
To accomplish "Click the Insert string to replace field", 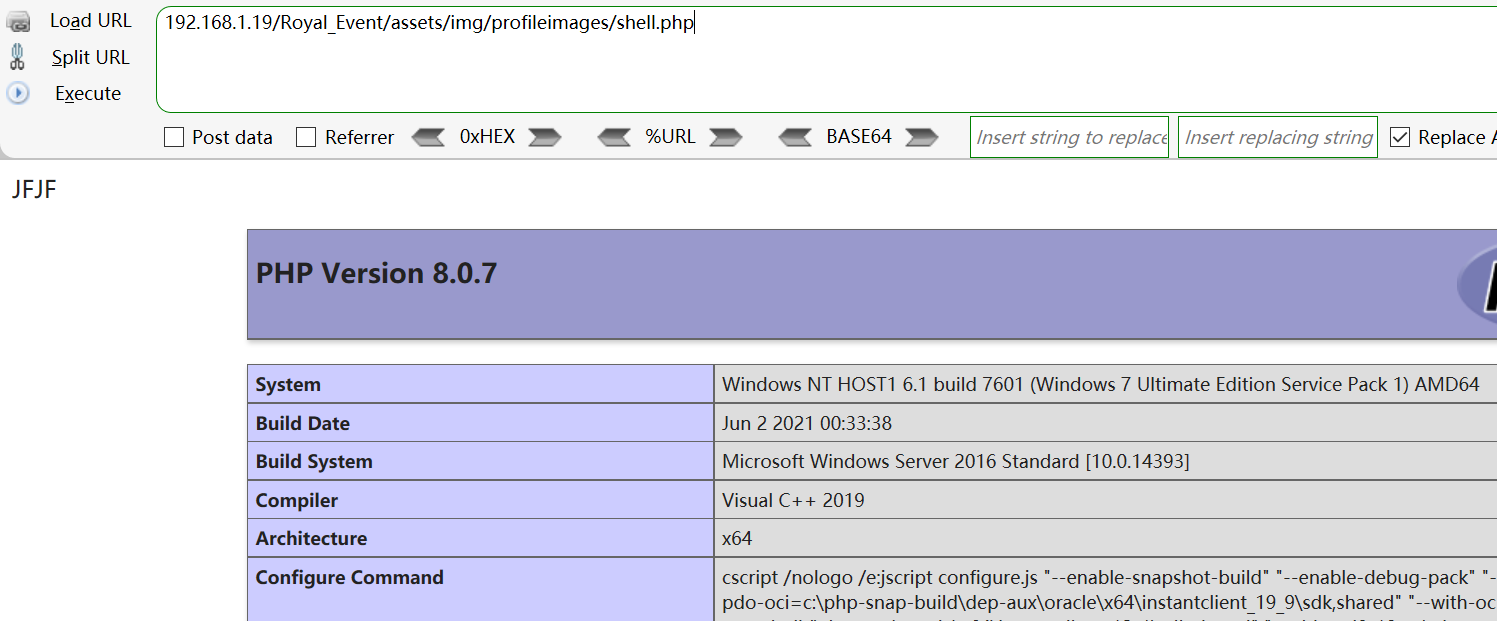I will pos(1069,137).
